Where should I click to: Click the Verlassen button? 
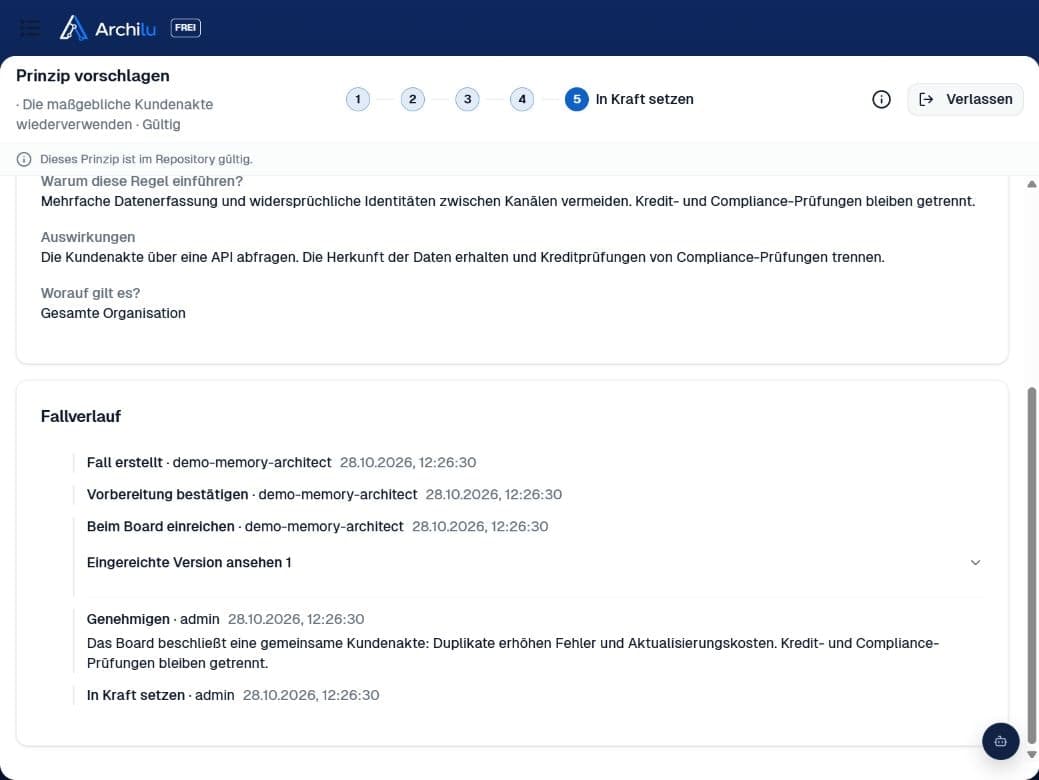click(x=965, y=99)
